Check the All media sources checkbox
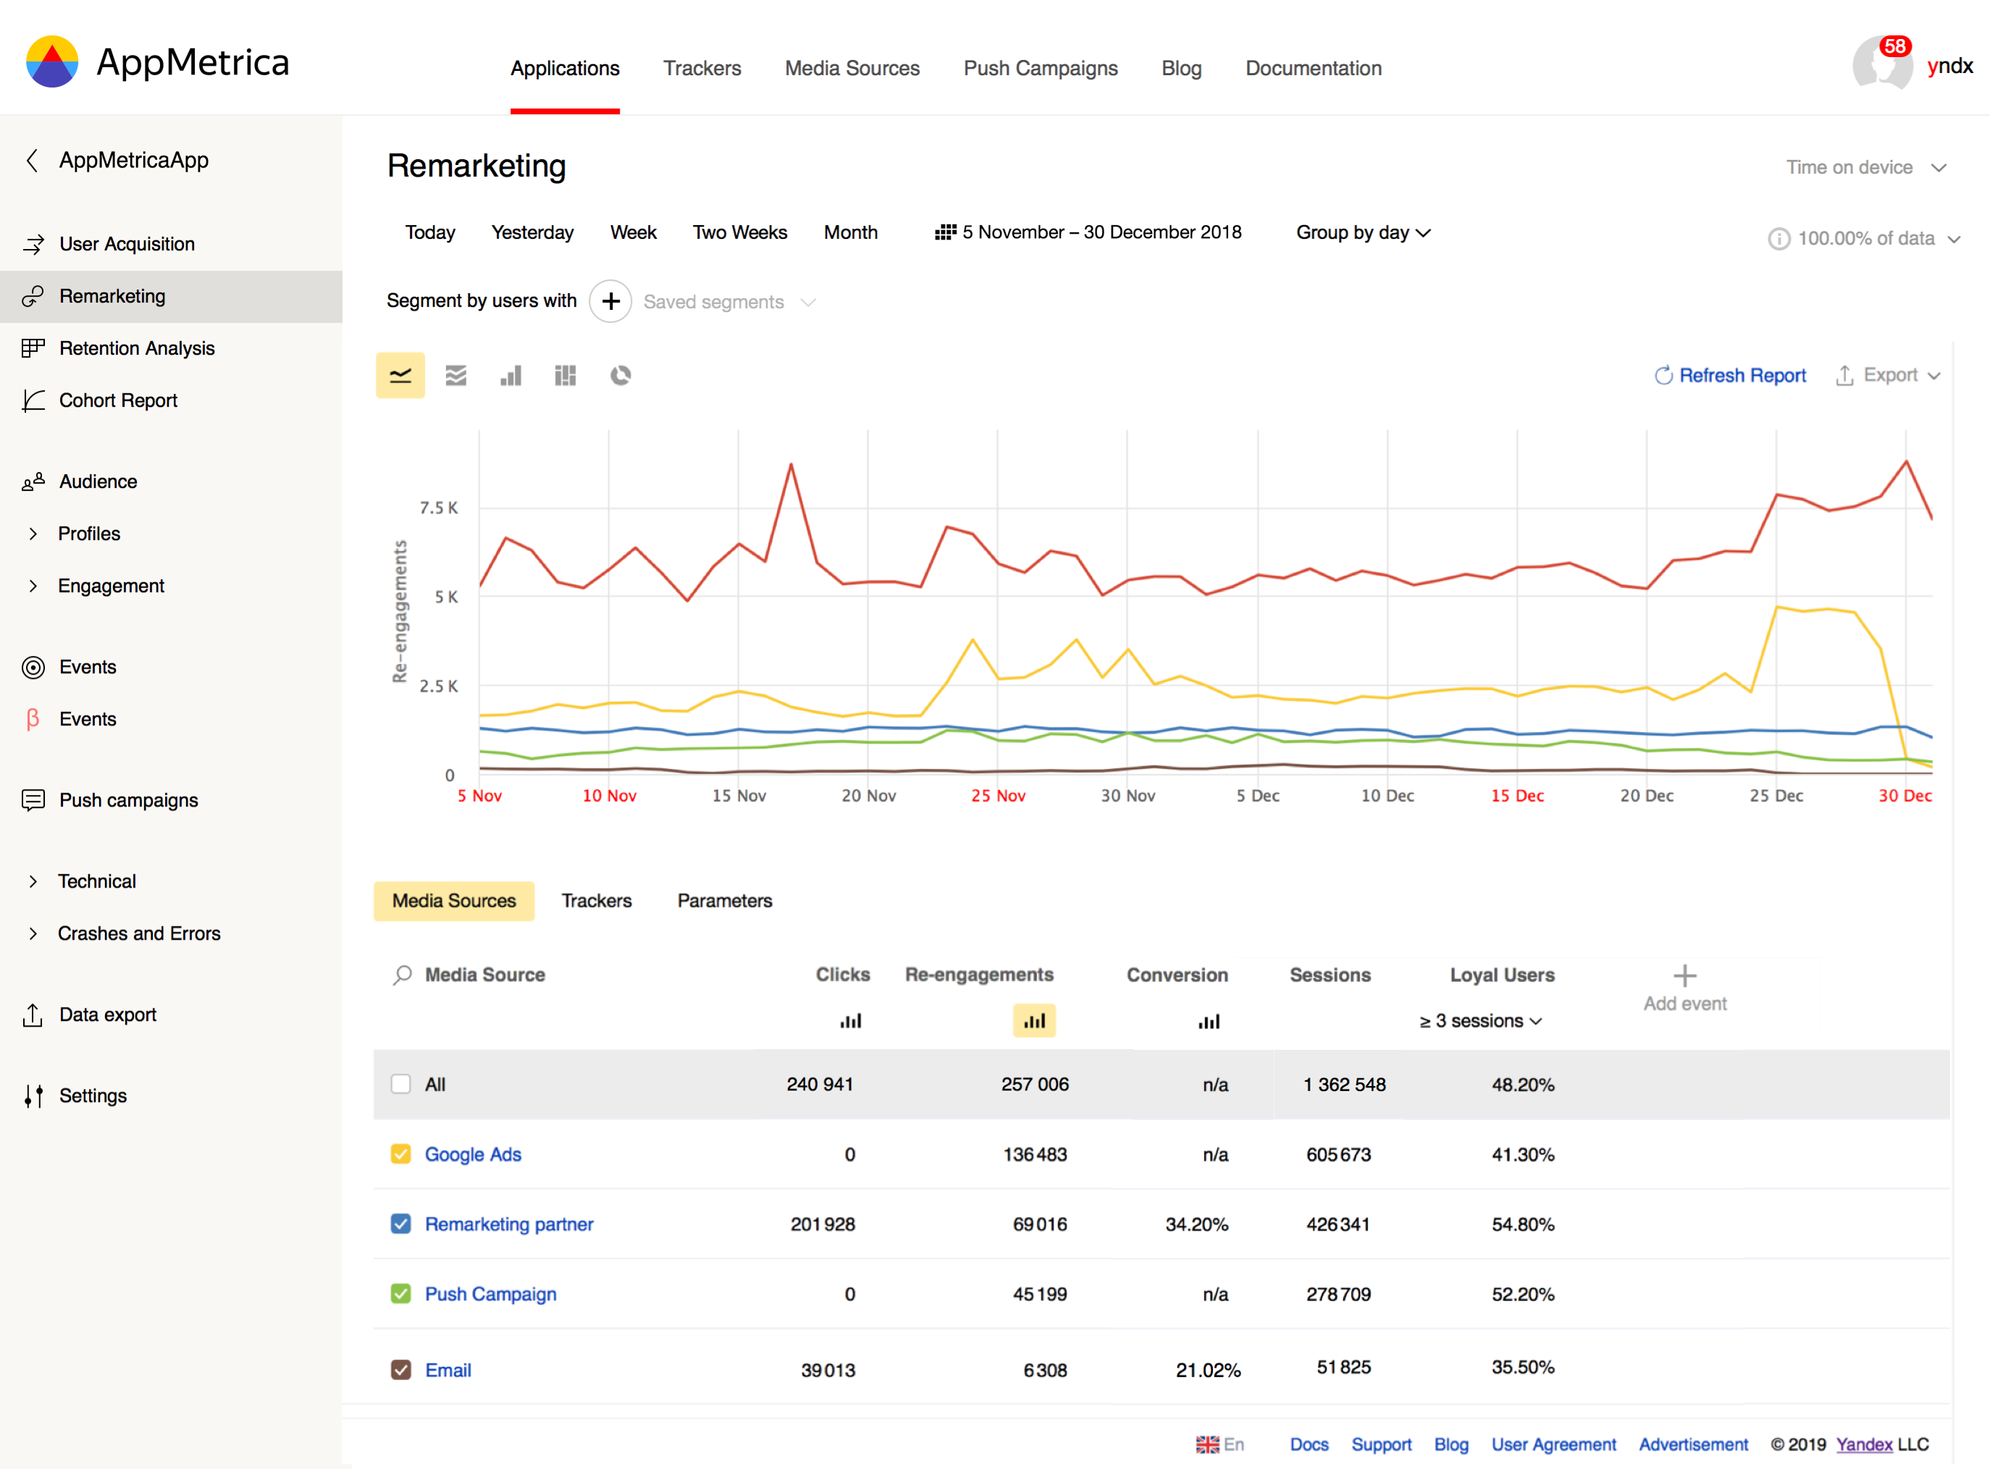 coord(401,1084)
